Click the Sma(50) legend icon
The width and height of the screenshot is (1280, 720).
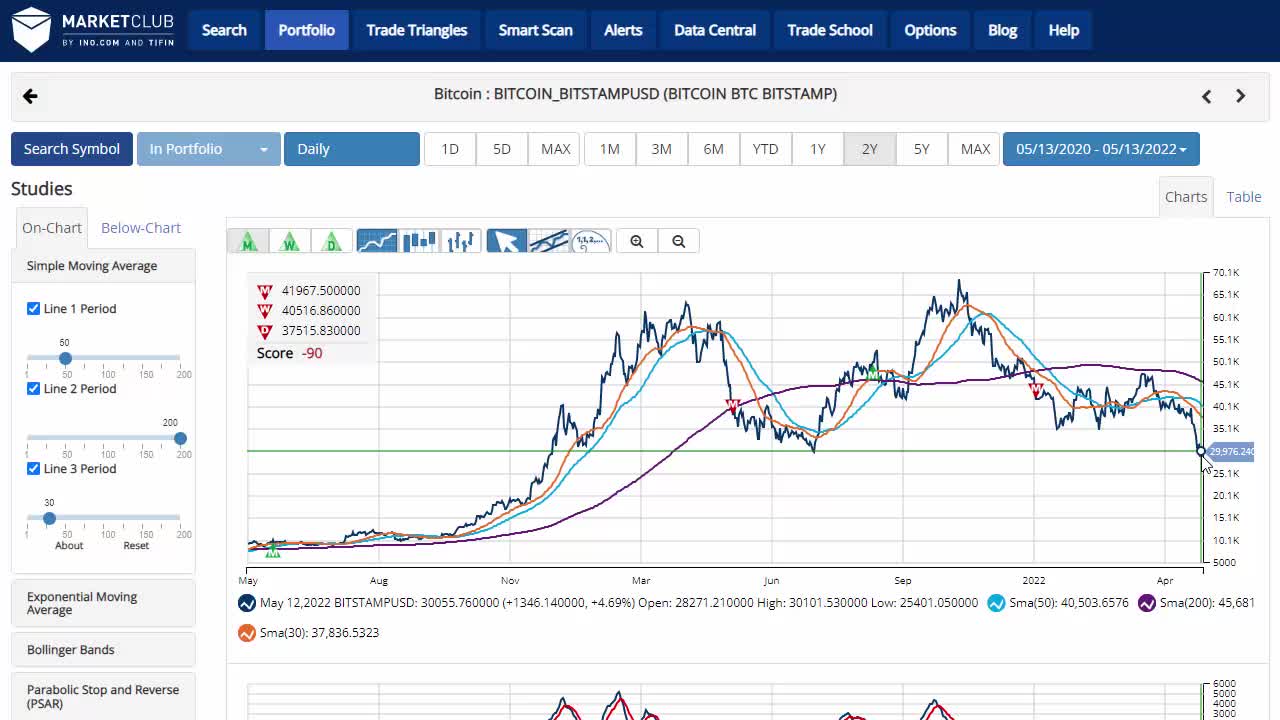click(996, 603)
